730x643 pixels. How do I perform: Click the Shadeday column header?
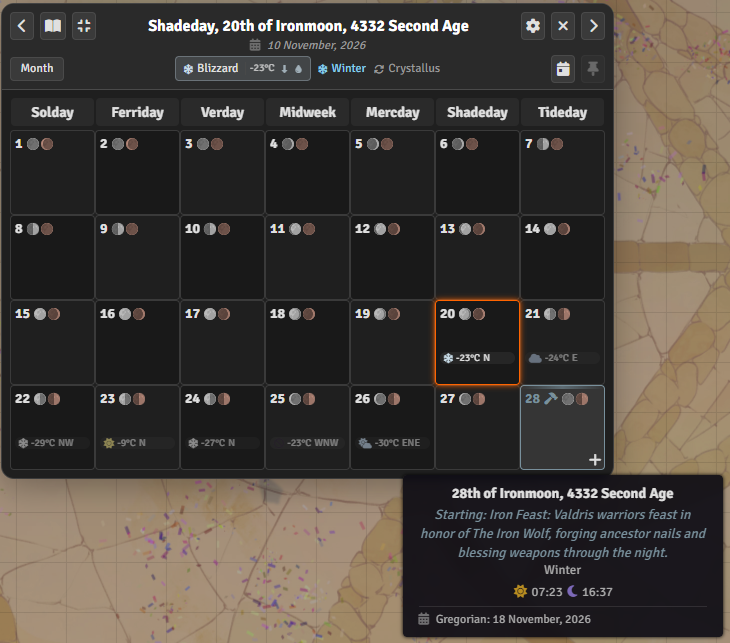[x=477, y=112]
